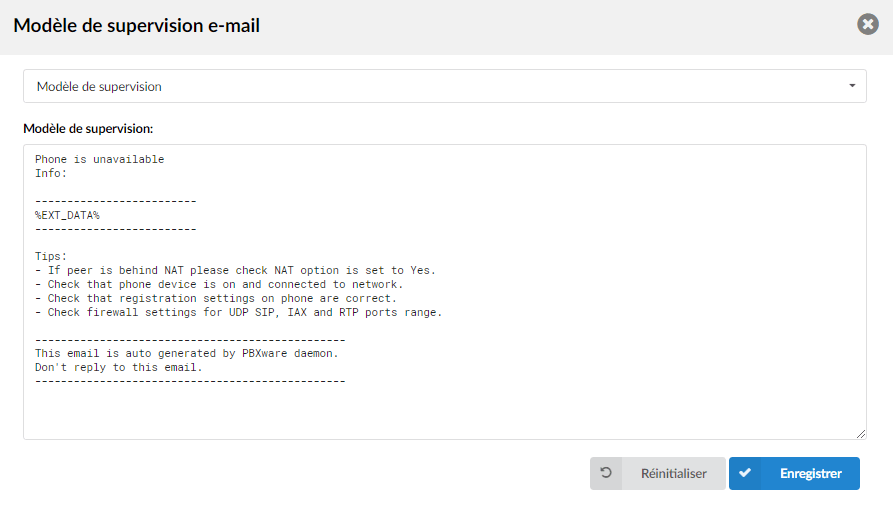Click the checkmark icon on Enregistrer
893x512 pixels.
(745, 473)
